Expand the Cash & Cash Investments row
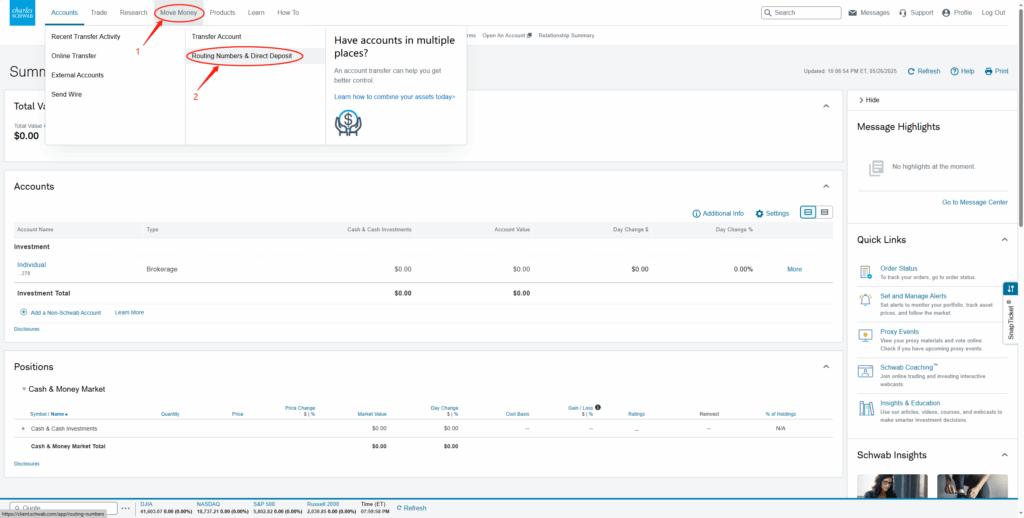1024x518 pixels. [24, 429]
